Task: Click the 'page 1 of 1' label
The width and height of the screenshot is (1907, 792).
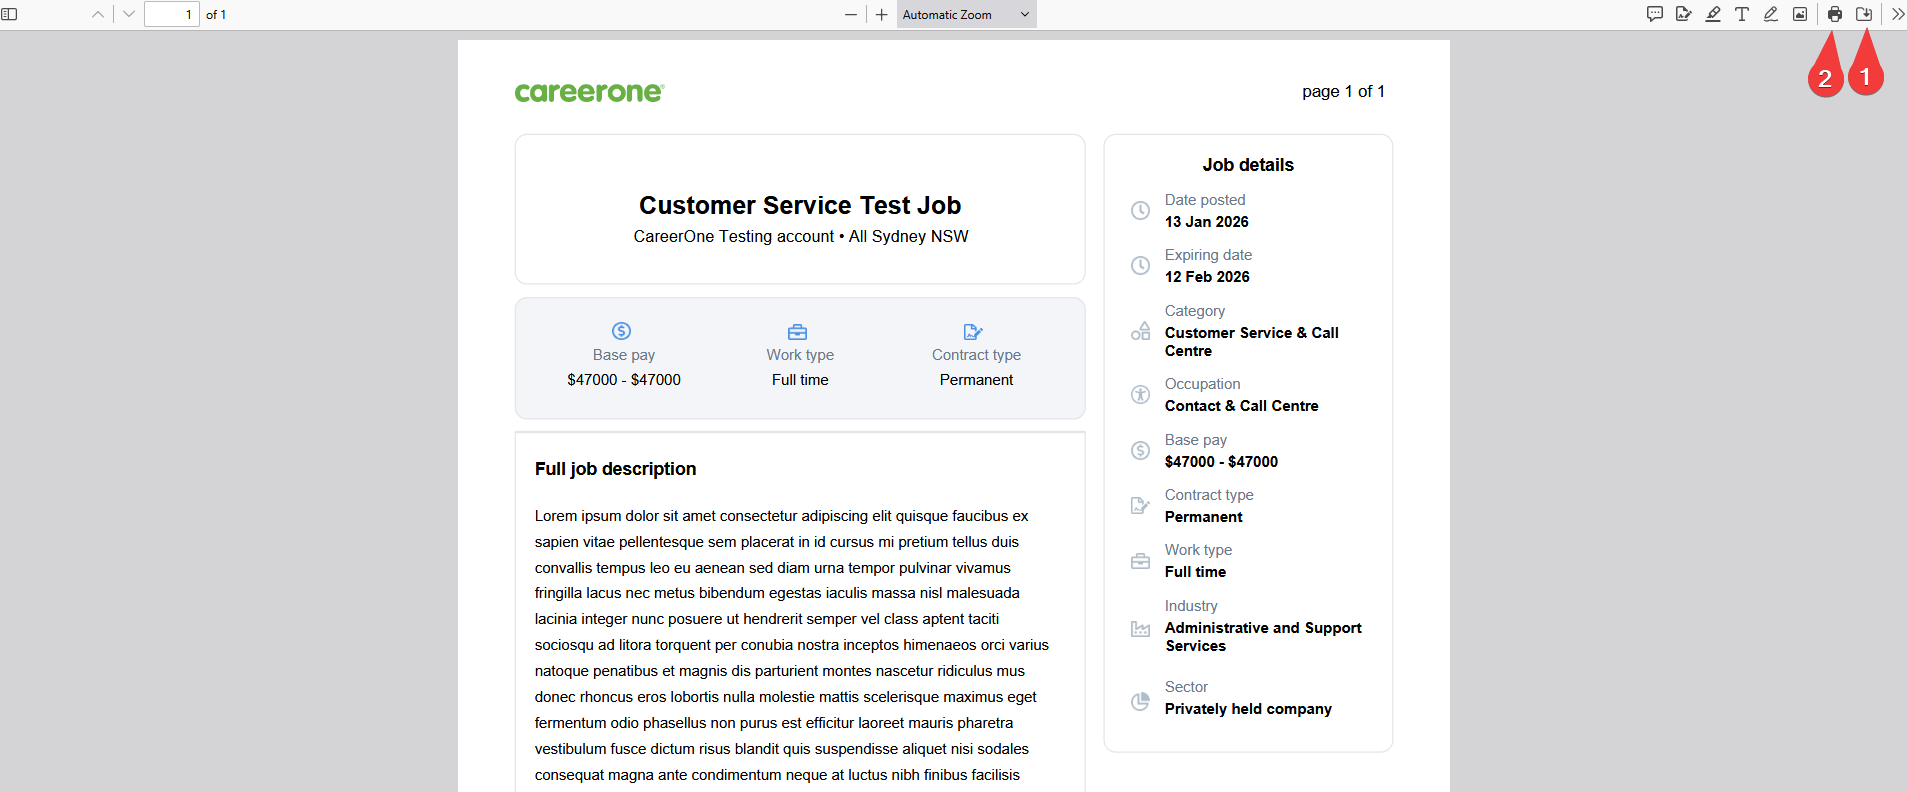Action: coord(1343,91)
